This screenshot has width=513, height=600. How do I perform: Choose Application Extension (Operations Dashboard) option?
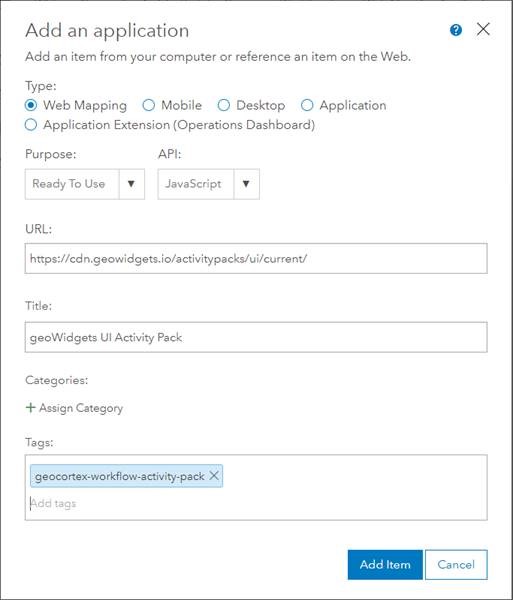[x=31, y=125]
